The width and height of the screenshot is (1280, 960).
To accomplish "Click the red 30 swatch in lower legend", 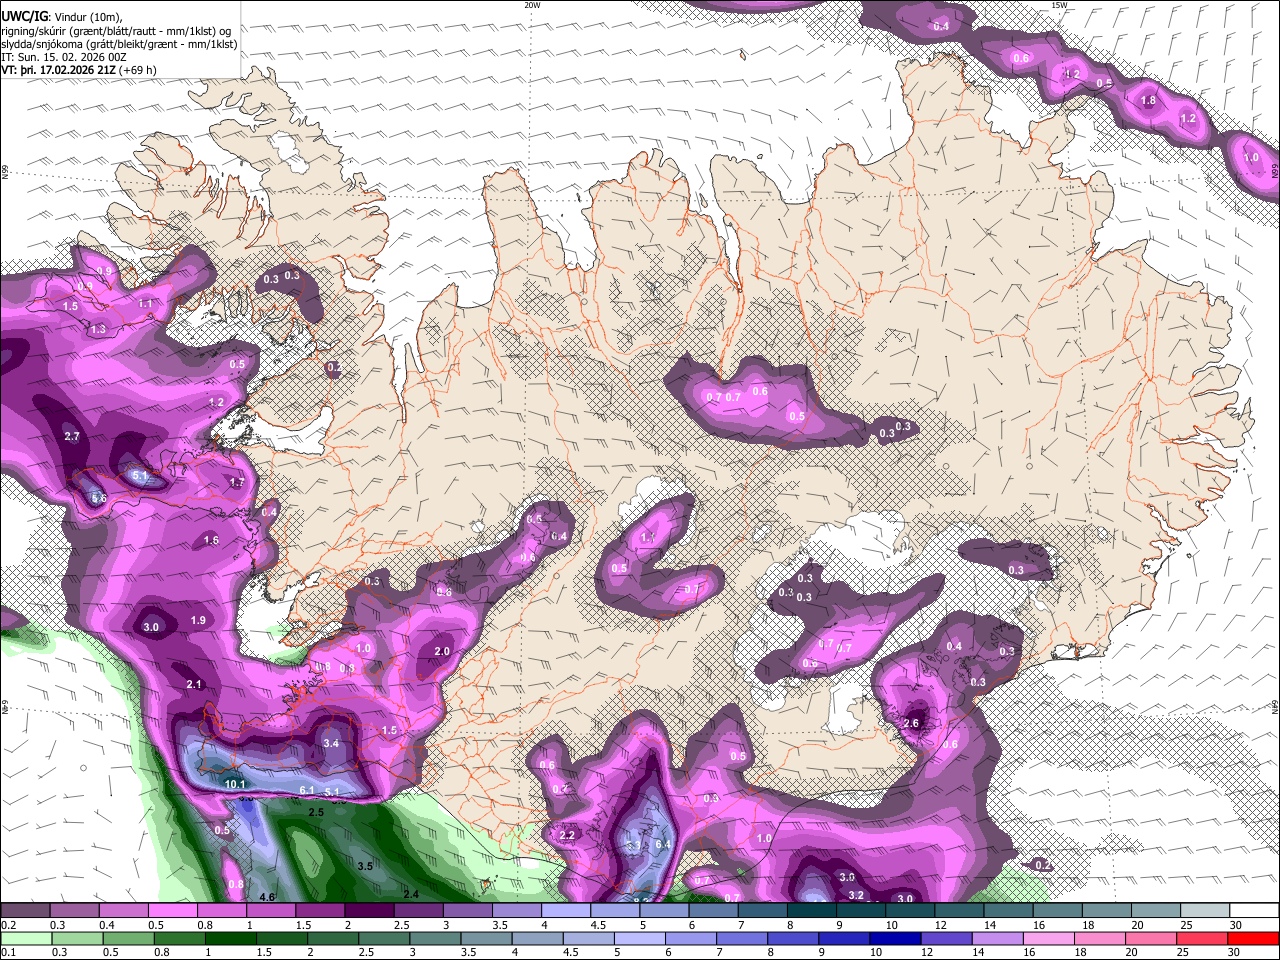I will pos(1254,938).
